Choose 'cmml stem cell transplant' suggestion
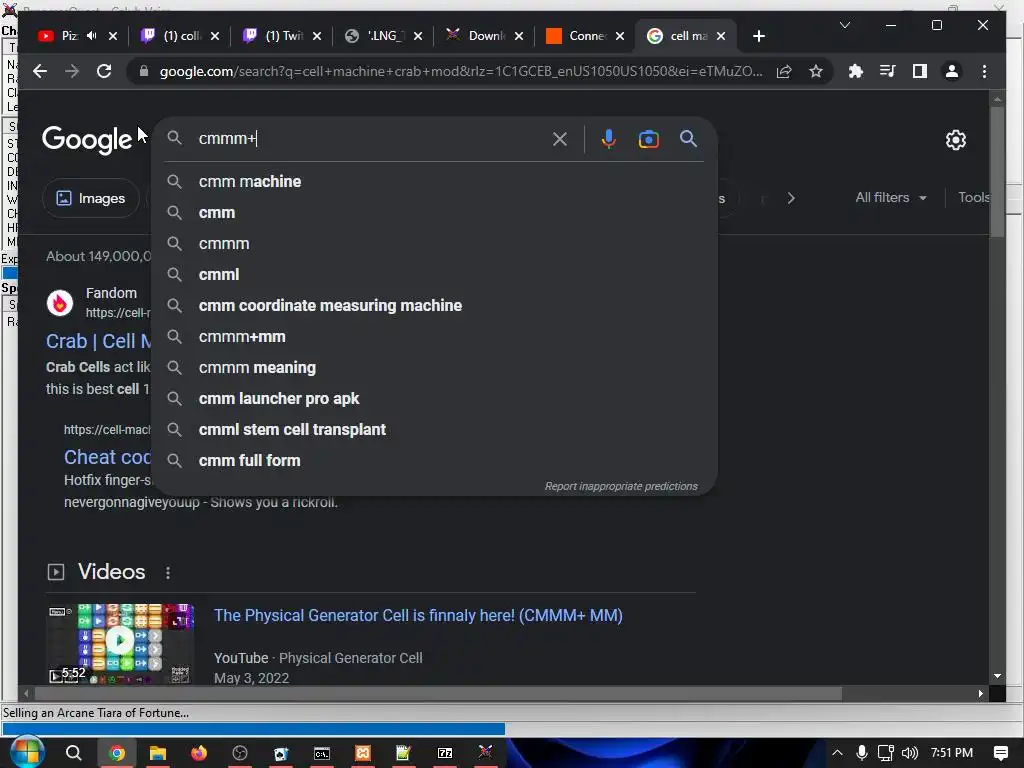Viewport: 1024px width, 768px height. pyautogui.click(x=434, y=430)
